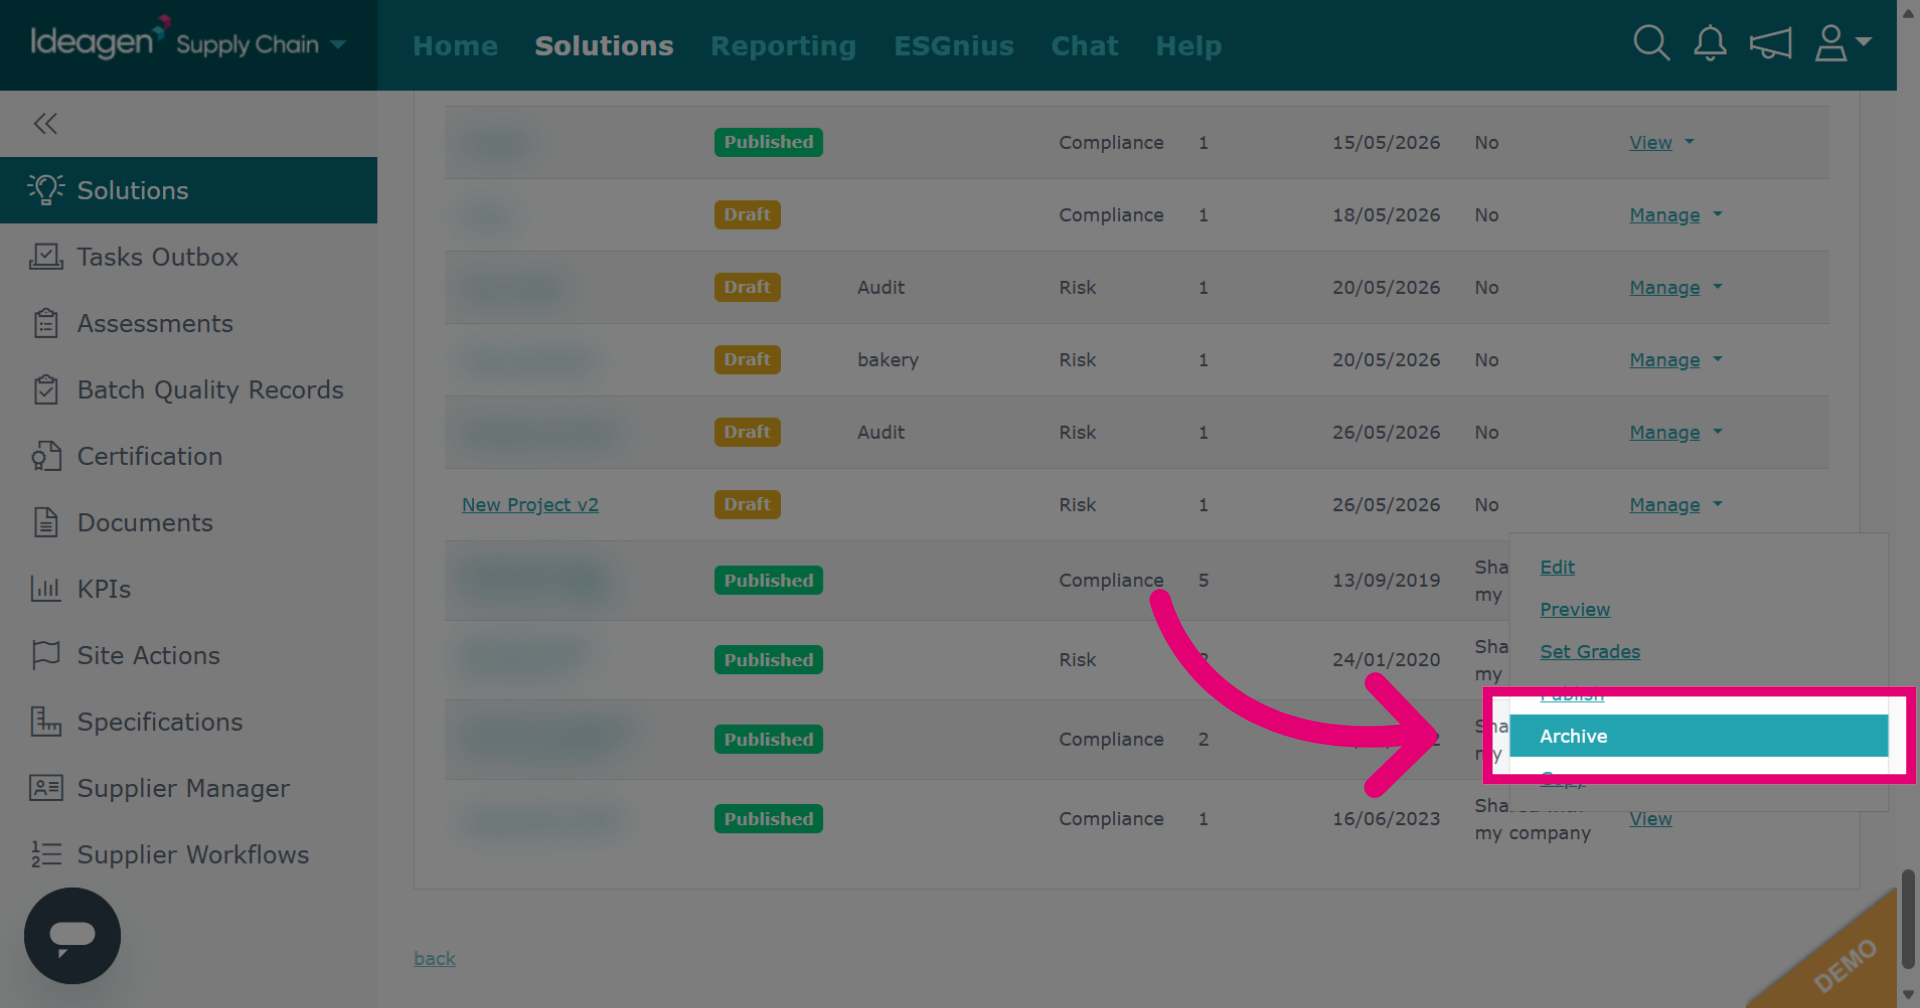Image resolution: width=1920 pixels, height=1008 pixels.
Task: Expand Manage arrow for Audit 20/05/2026 row
Action: coord(1717,287)
